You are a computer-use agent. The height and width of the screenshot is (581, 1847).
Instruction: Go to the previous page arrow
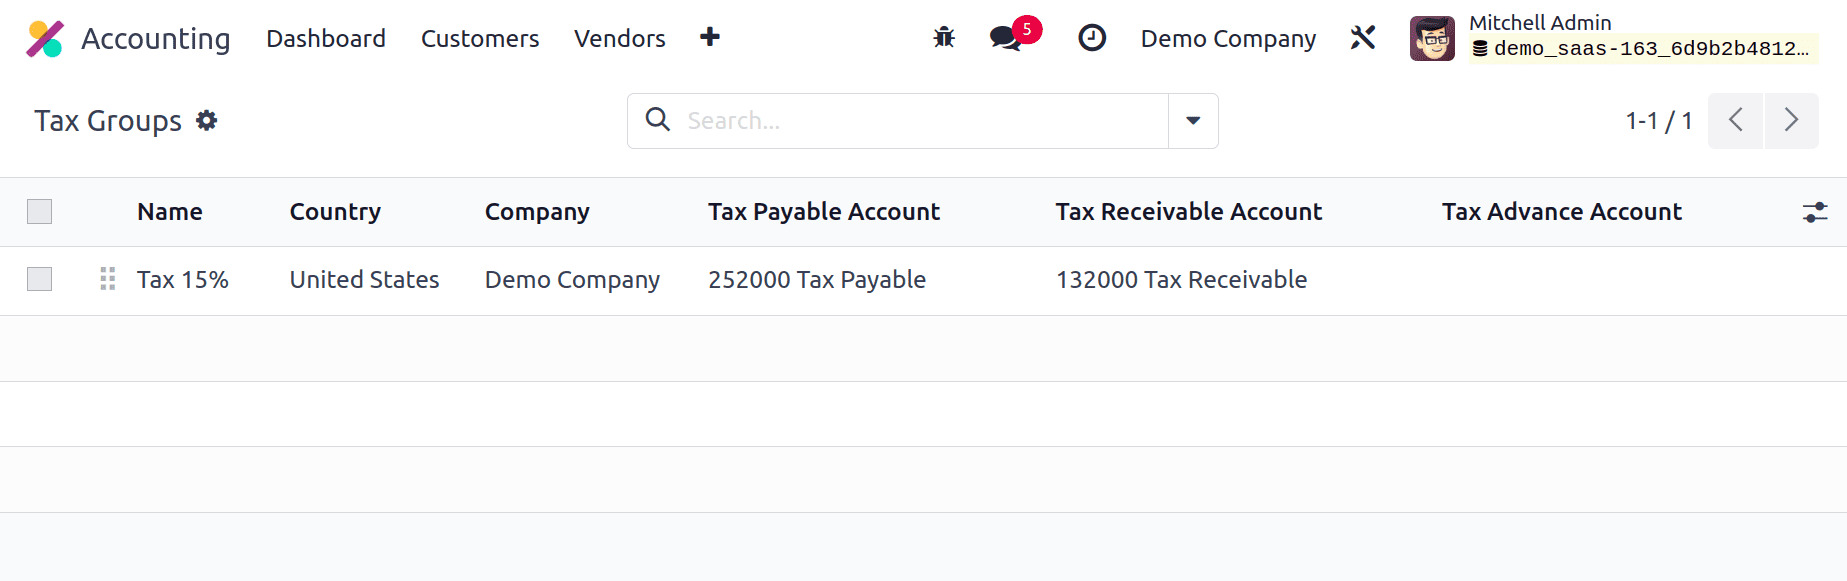(x=1735, y=121)
